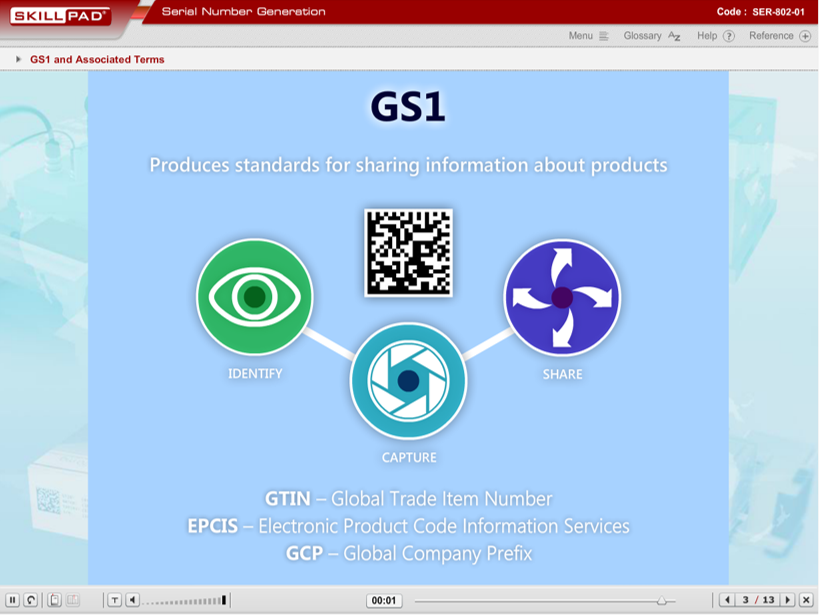Click the SHARE label

tap(562, 374)
